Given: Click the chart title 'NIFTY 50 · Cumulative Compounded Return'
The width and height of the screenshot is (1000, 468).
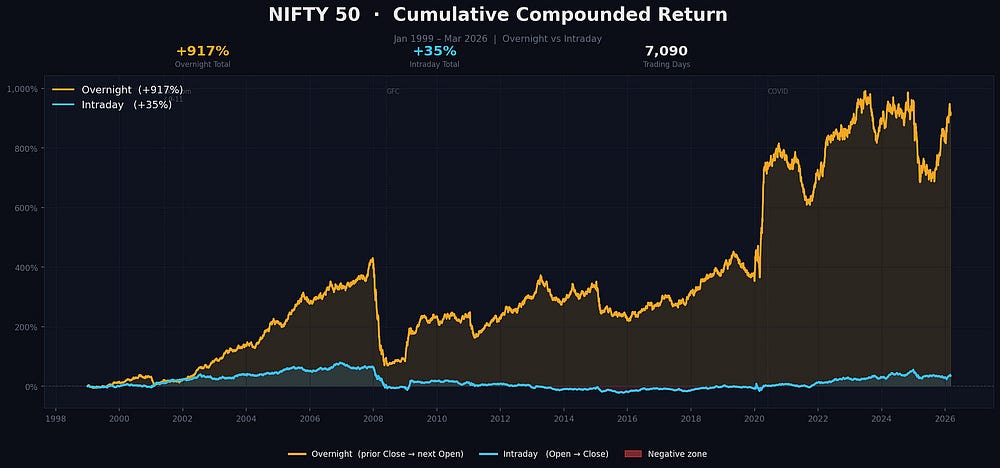Looking at the screenshot, I should click(x=498, y=15).
